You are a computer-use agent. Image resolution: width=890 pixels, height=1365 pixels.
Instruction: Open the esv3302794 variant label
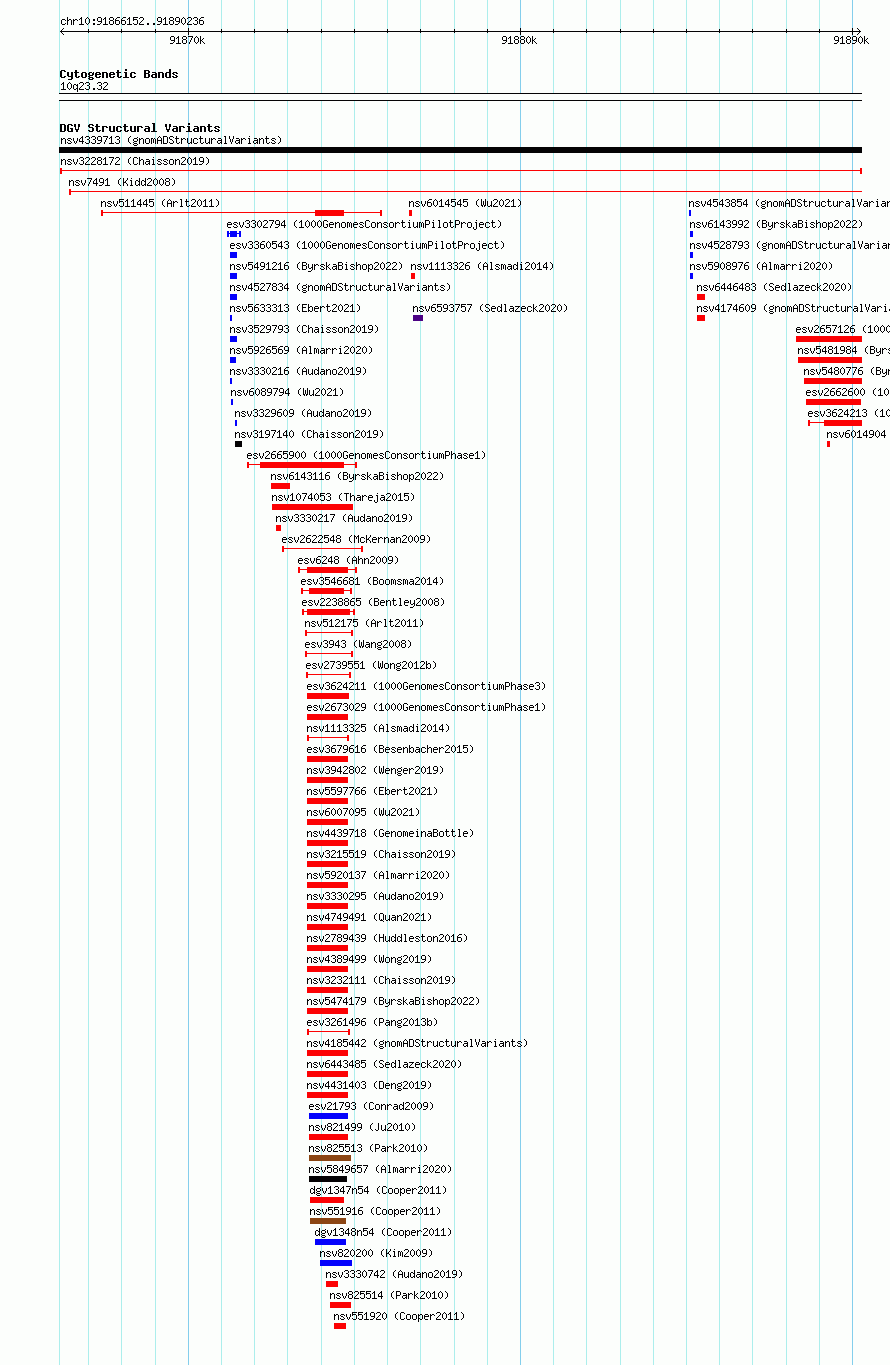point(364,224)
